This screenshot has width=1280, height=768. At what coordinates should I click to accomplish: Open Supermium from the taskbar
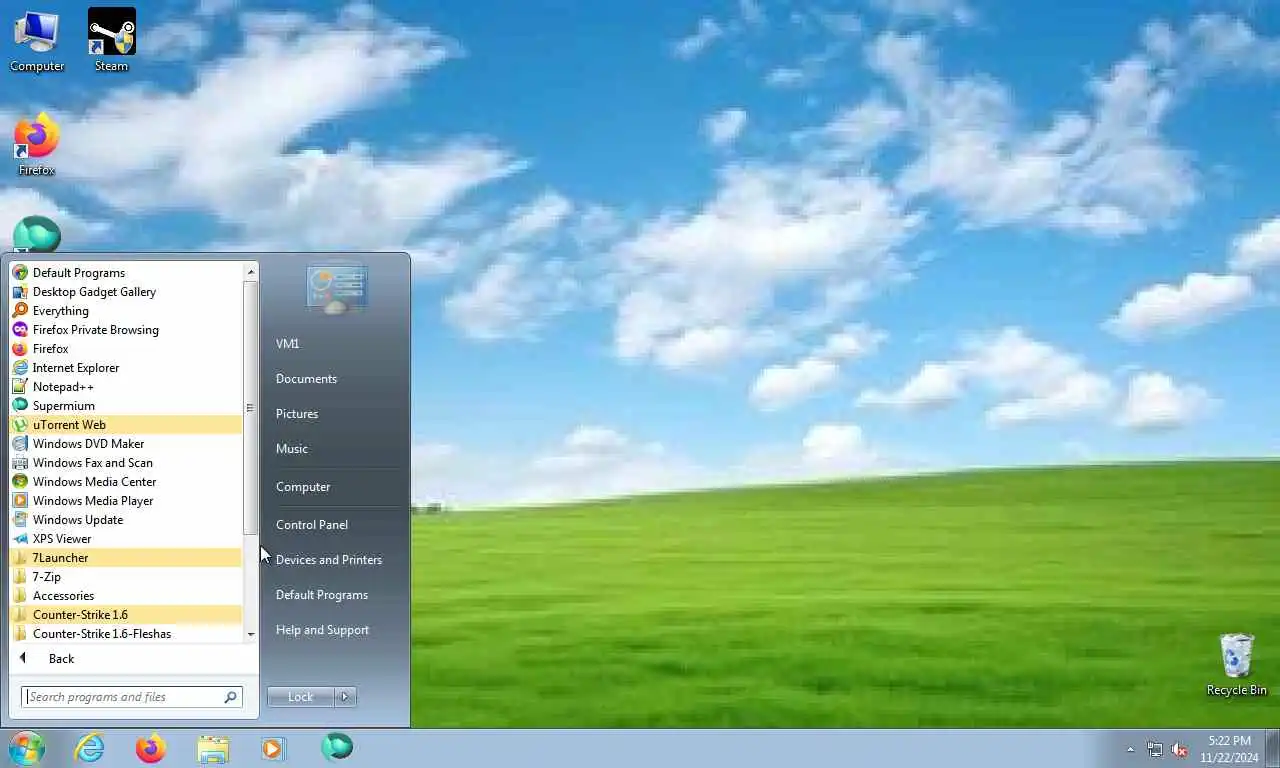(x=337, y=747)
